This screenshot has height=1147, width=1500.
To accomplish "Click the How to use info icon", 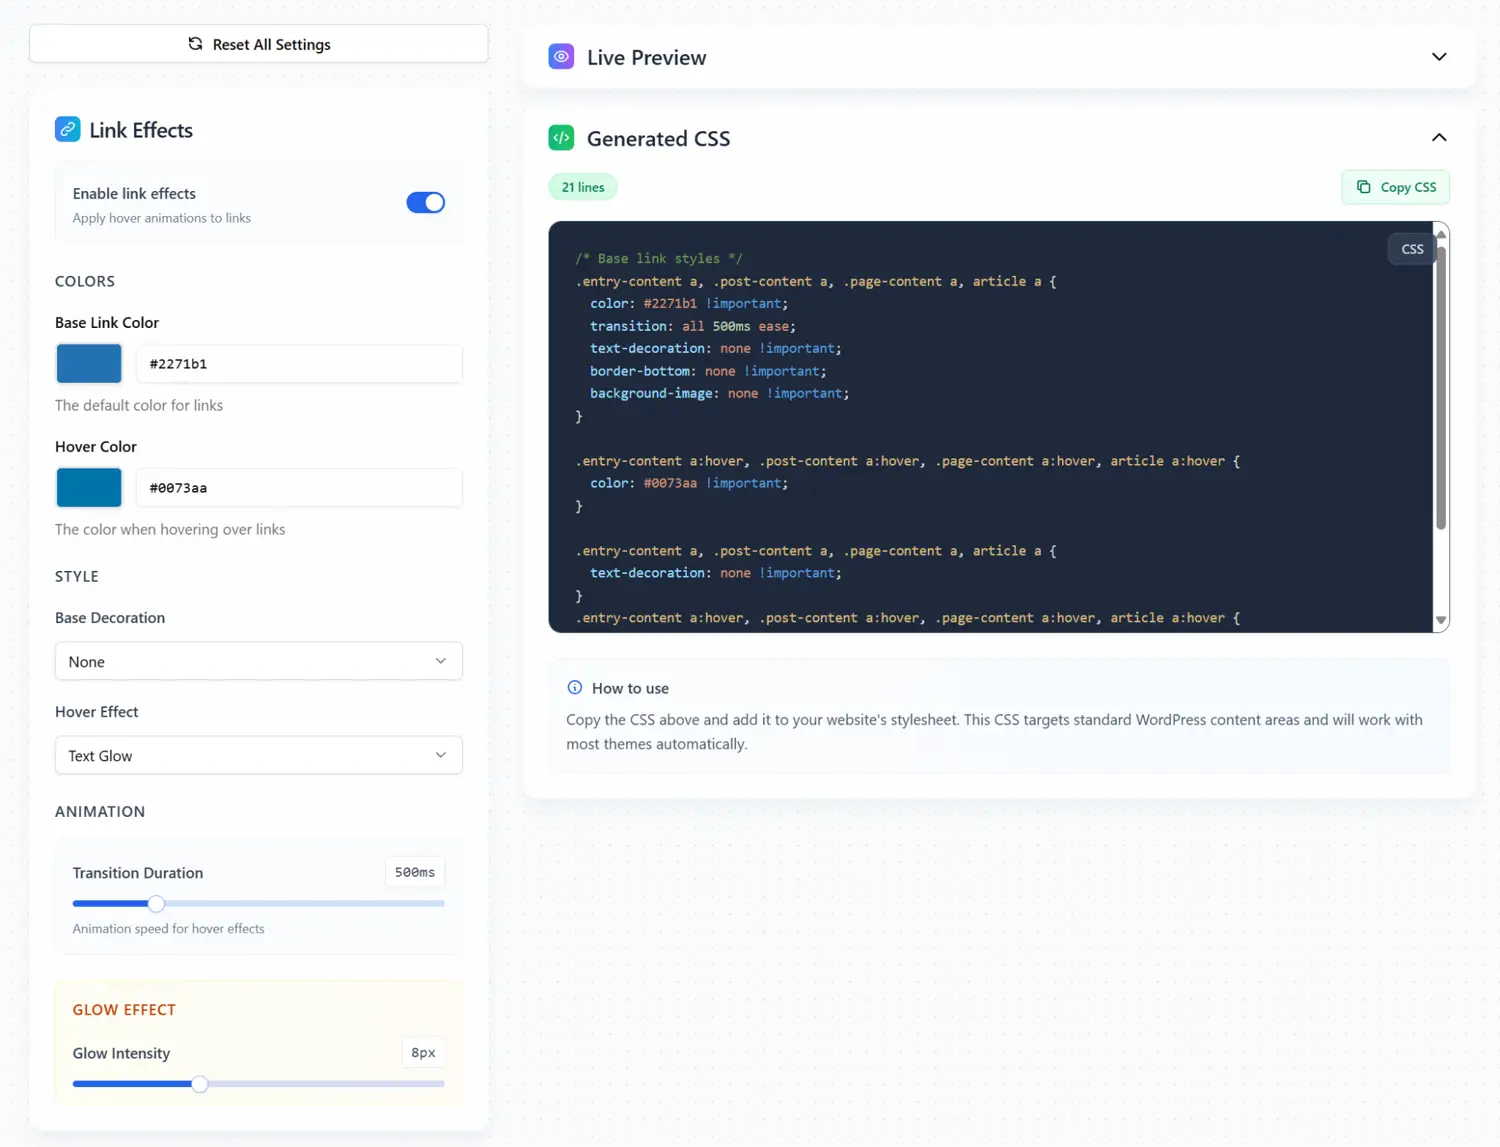I will [575, 688].
